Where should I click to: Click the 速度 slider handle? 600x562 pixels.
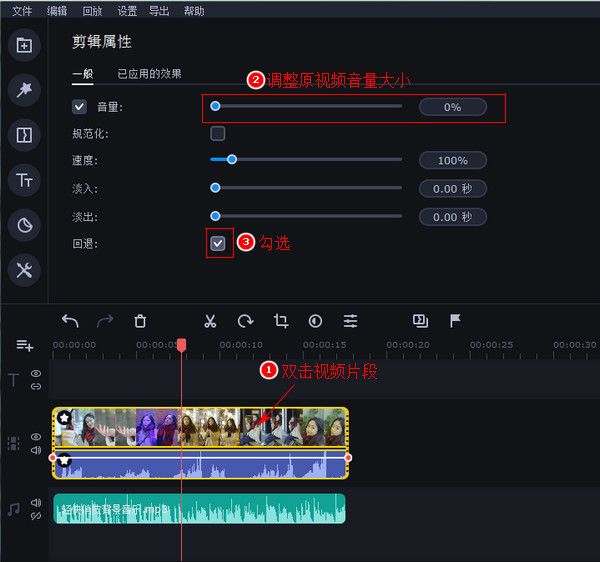pyautogui.click(x=232, y=159)
